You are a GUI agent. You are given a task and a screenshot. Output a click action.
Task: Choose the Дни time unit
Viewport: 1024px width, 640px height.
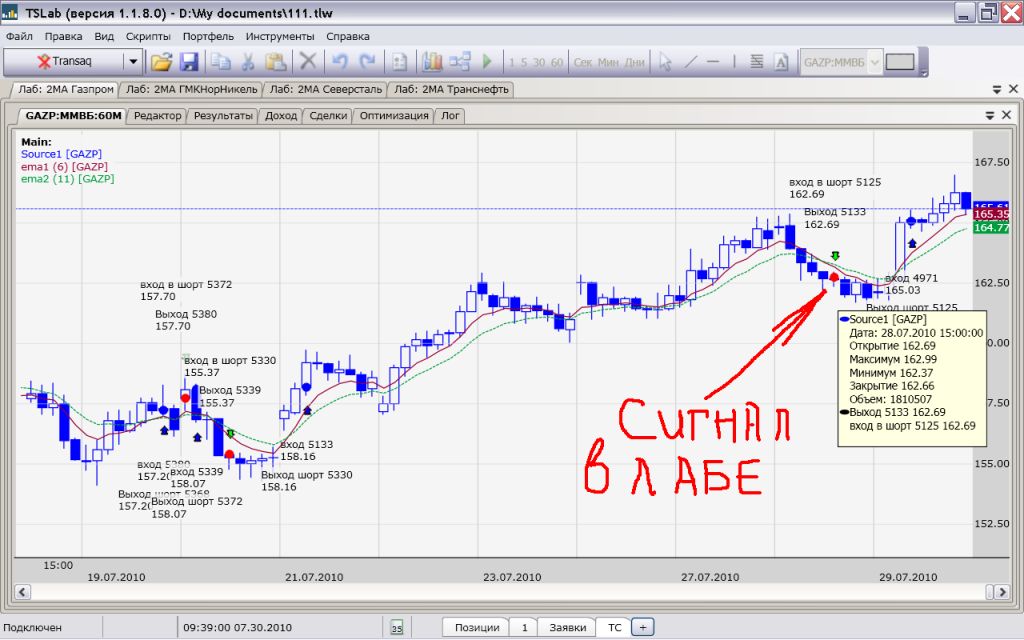[x=634, y=63]
